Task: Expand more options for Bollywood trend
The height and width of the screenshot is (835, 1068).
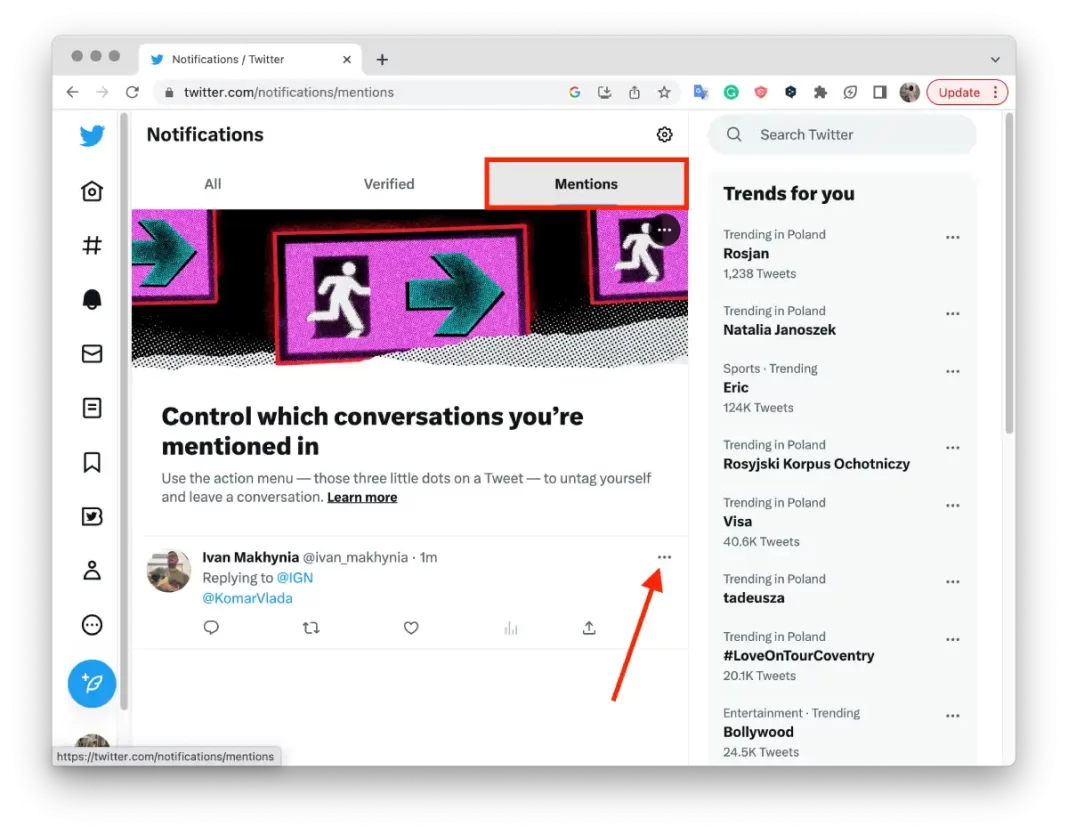Action: click(952, 716)
